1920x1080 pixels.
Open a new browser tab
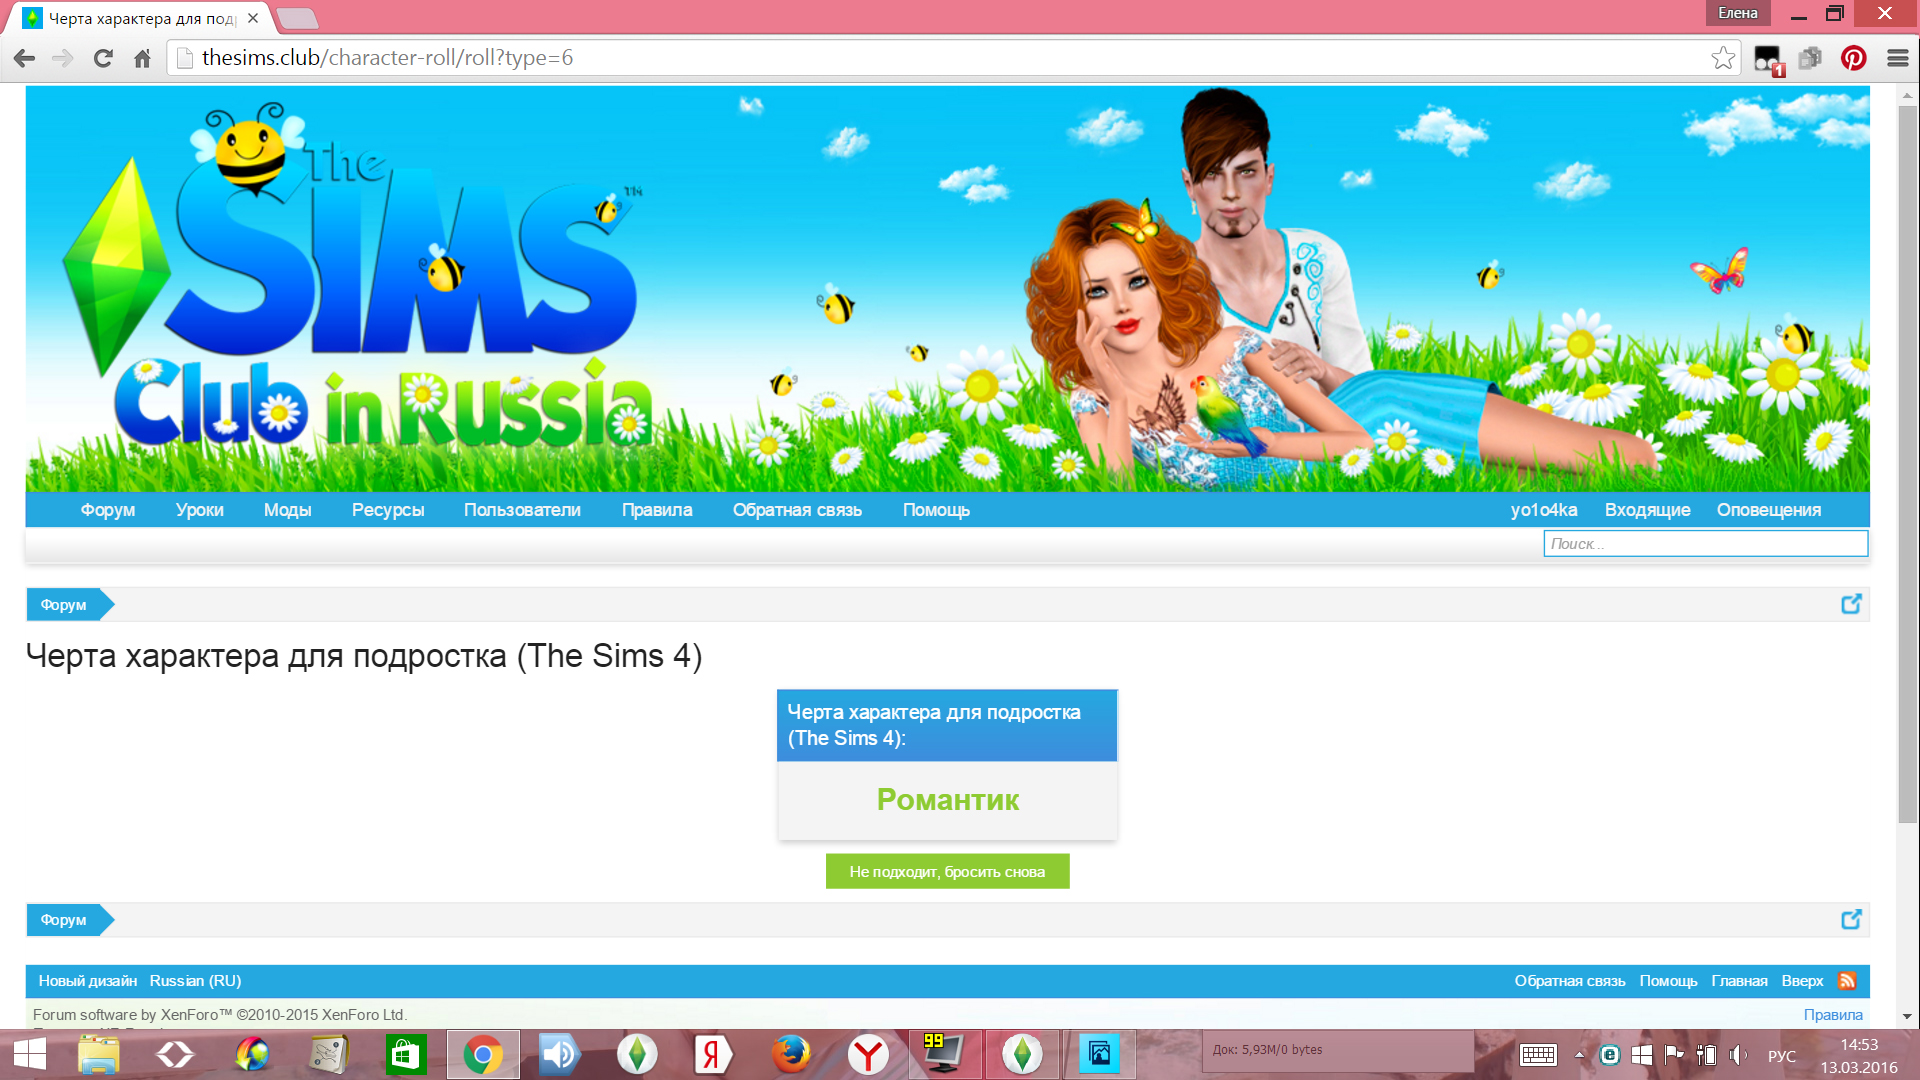[x=297, y=18]
